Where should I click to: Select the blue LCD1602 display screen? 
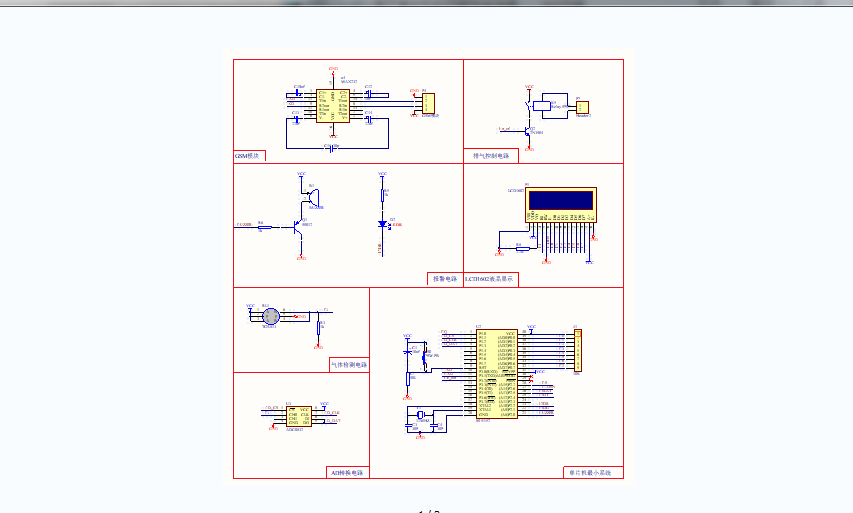(560, 200)
